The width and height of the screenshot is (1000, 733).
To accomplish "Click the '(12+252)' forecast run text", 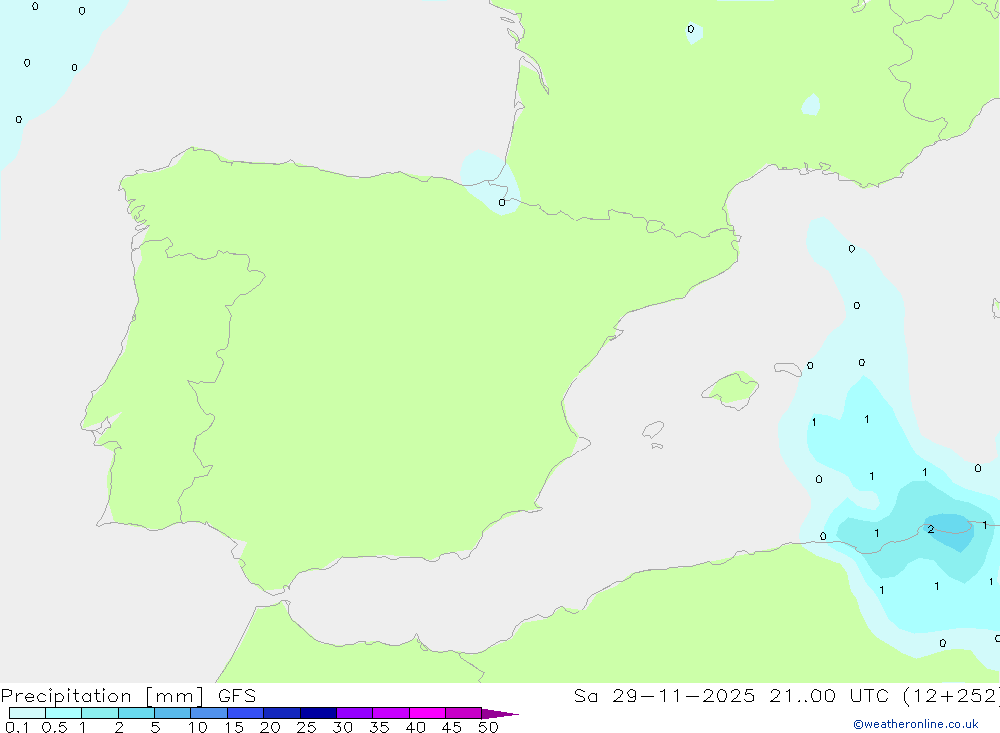I will (953, 696).
